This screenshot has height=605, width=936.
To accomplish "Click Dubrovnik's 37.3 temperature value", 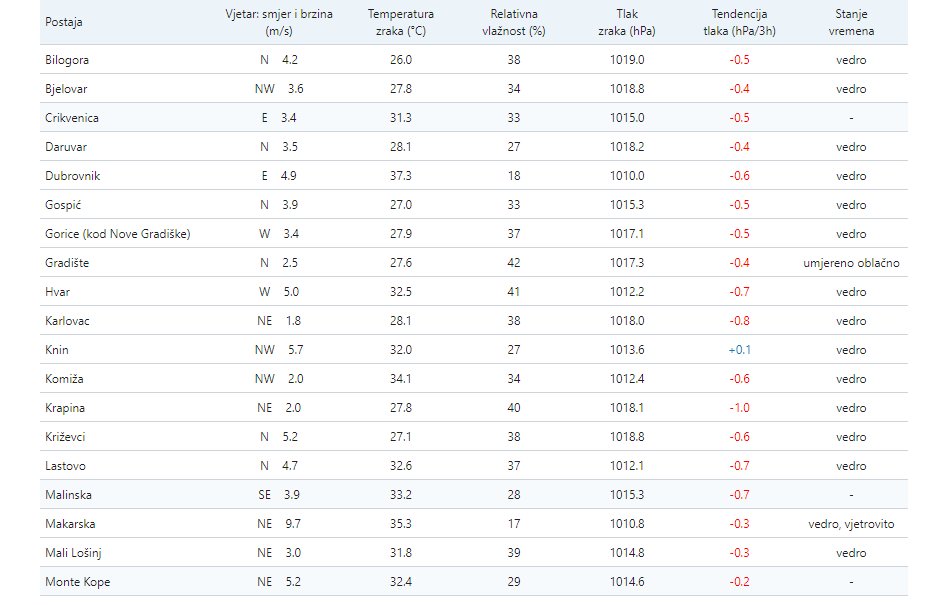I will (x=400, y=176).
